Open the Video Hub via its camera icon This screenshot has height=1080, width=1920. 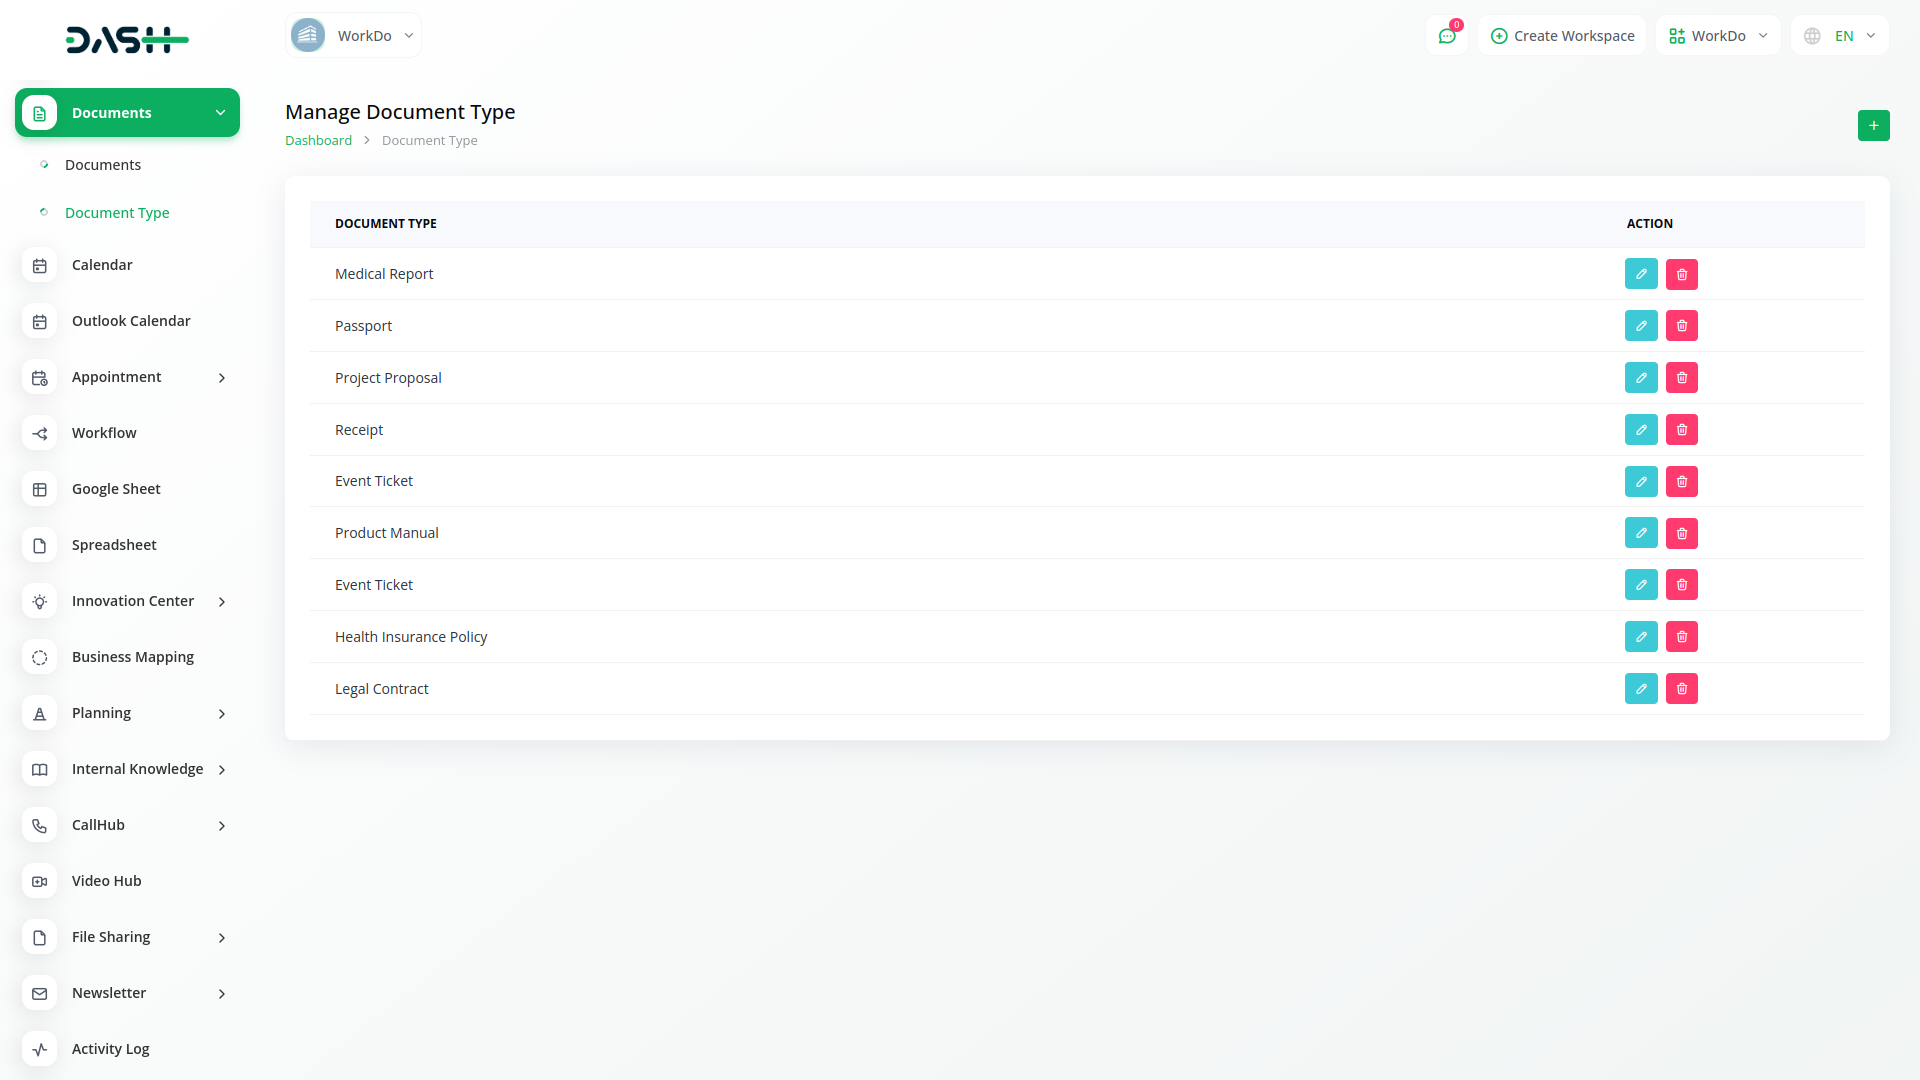click(39, 881)
